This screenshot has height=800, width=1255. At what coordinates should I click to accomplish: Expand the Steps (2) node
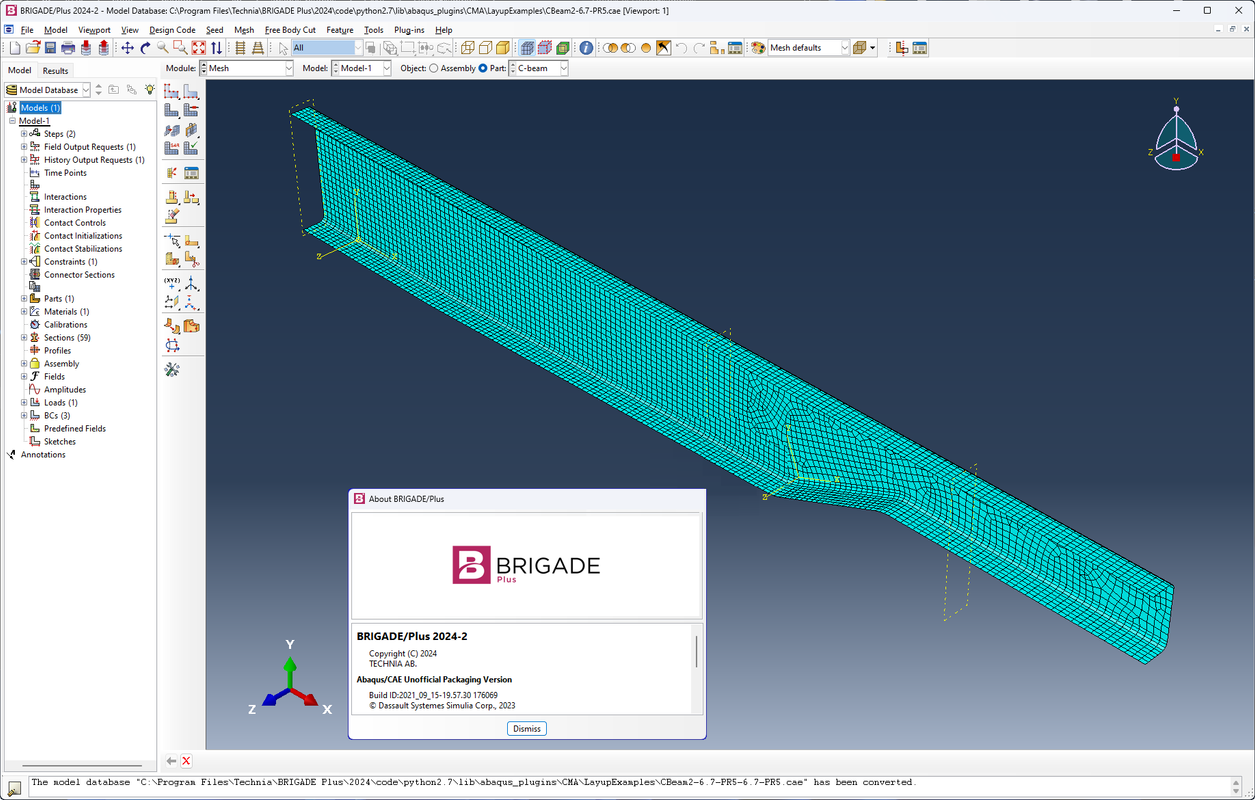pyautogui.click(x=24, y=134)
